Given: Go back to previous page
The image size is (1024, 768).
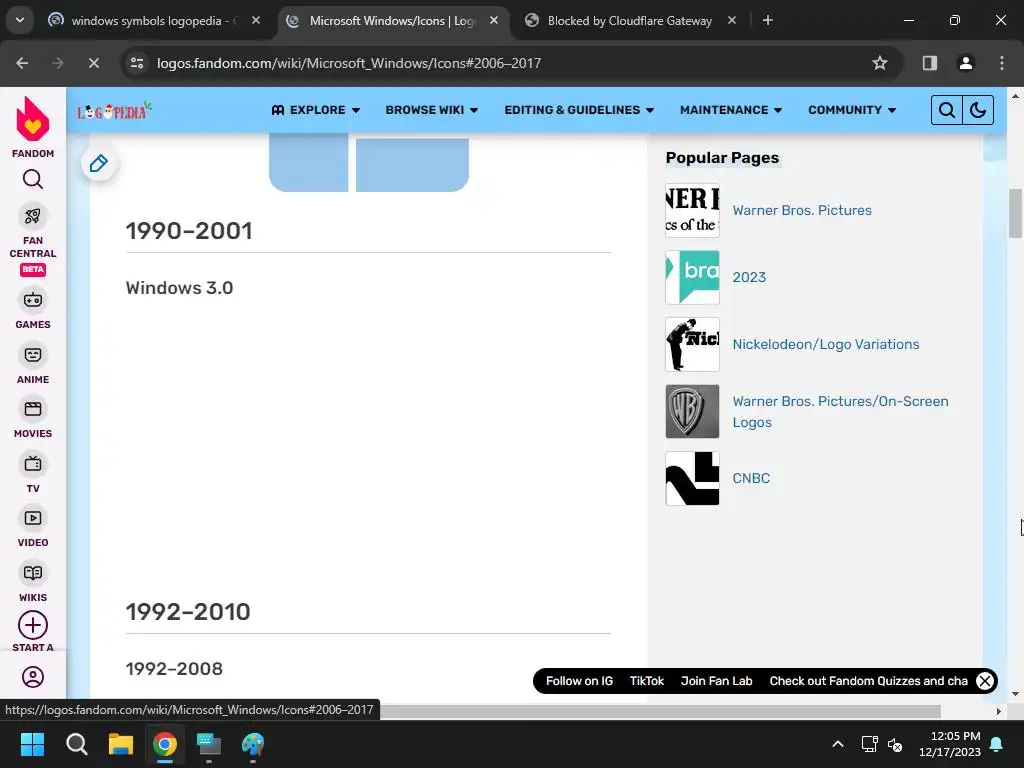Looking at the screenshot, I should (22, 63).
